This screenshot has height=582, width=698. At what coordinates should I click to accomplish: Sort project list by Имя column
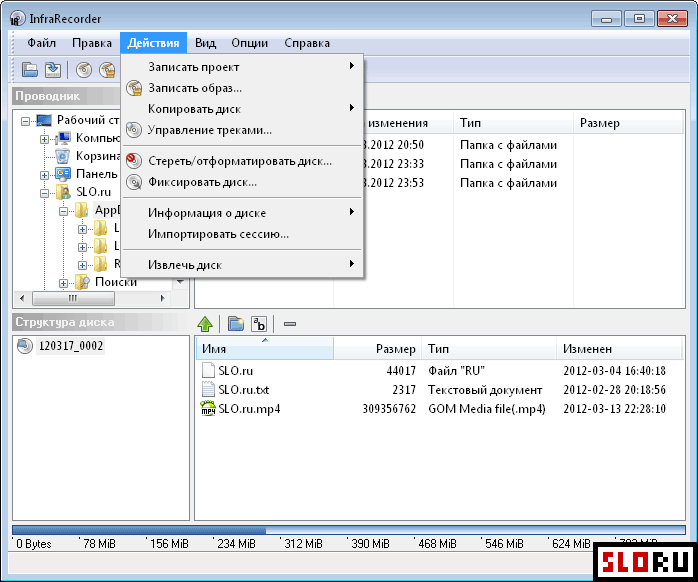pyautogui.click(x=264, y=349)
